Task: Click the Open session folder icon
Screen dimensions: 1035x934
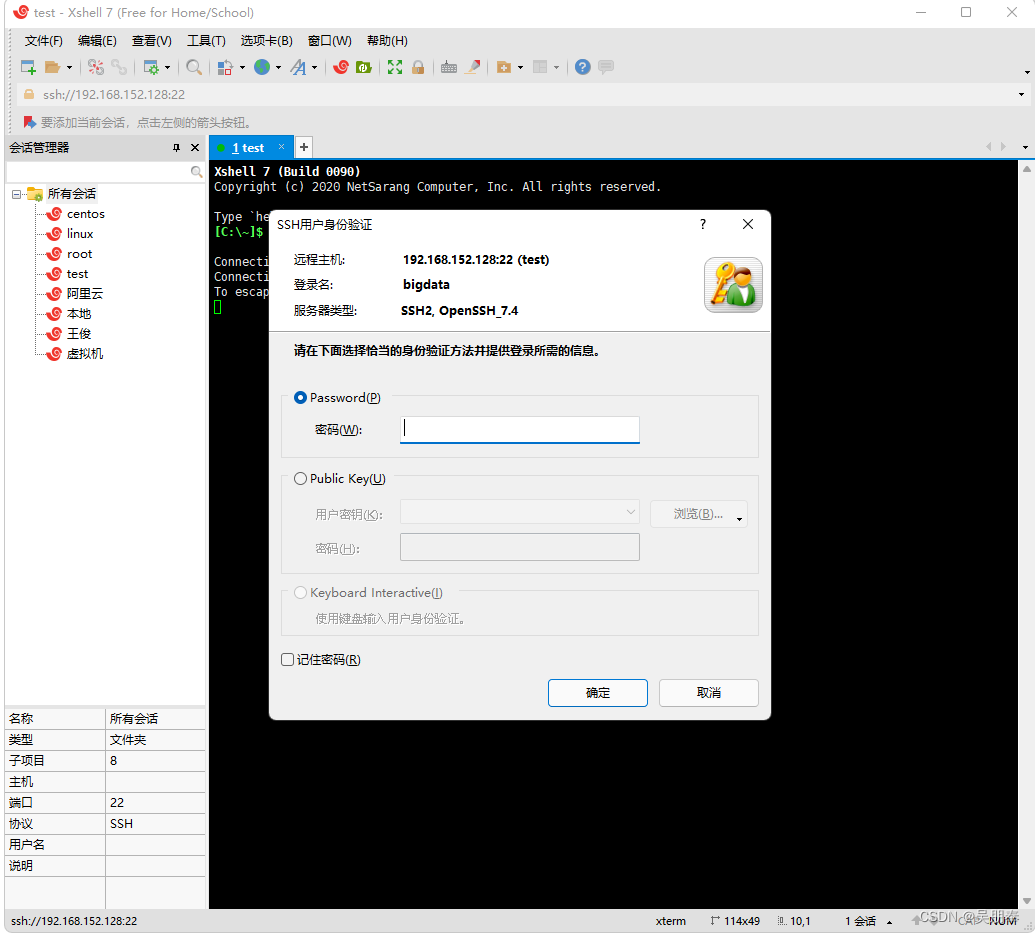Action: pyautogui.click(x=52, y=67)
